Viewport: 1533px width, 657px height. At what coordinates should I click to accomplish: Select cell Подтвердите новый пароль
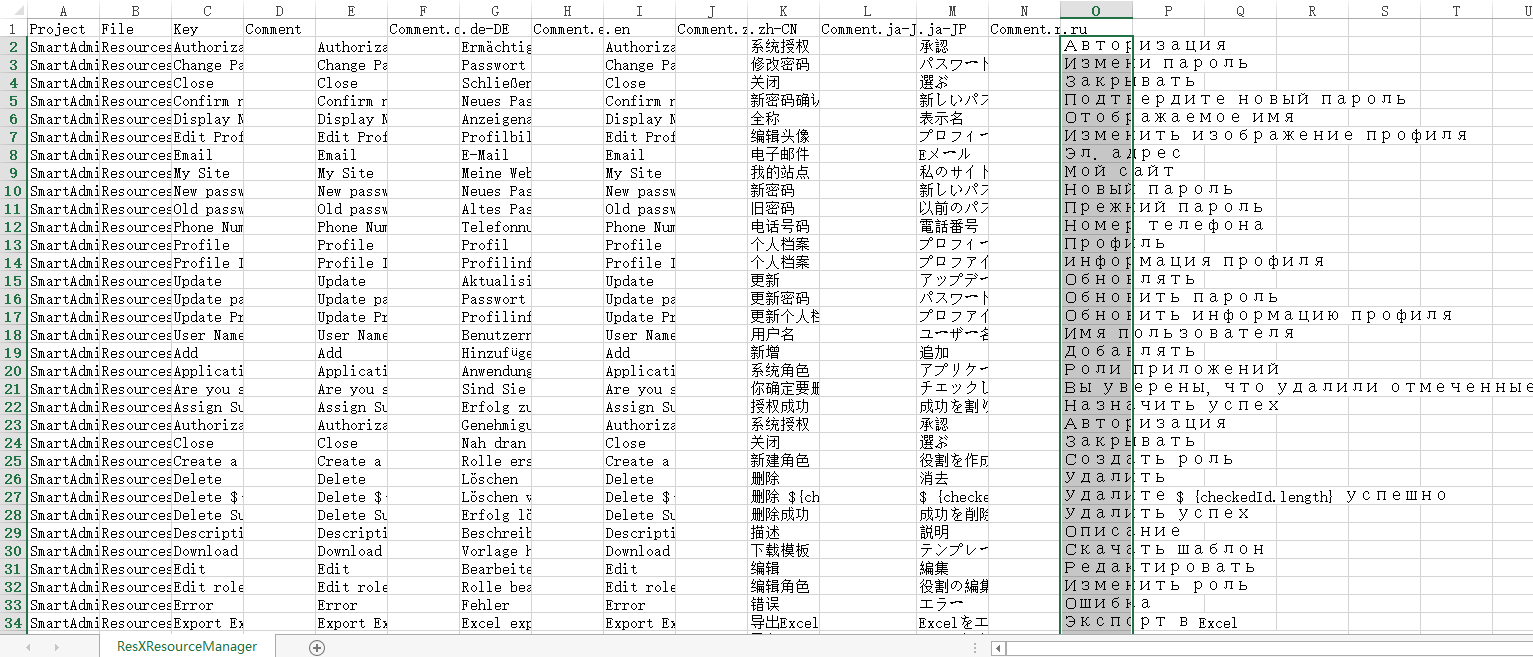1096,100
